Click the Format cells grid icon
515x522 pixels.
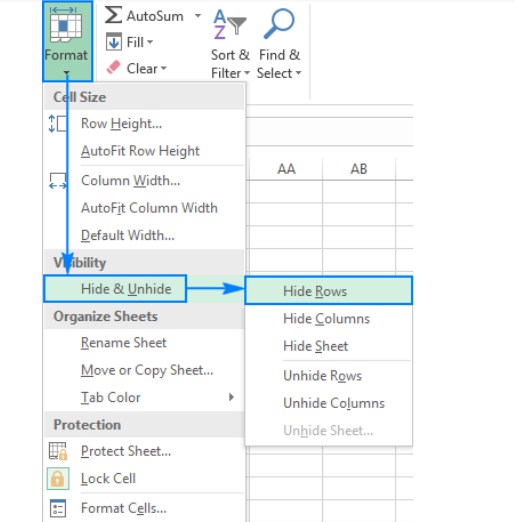[66, 25]
